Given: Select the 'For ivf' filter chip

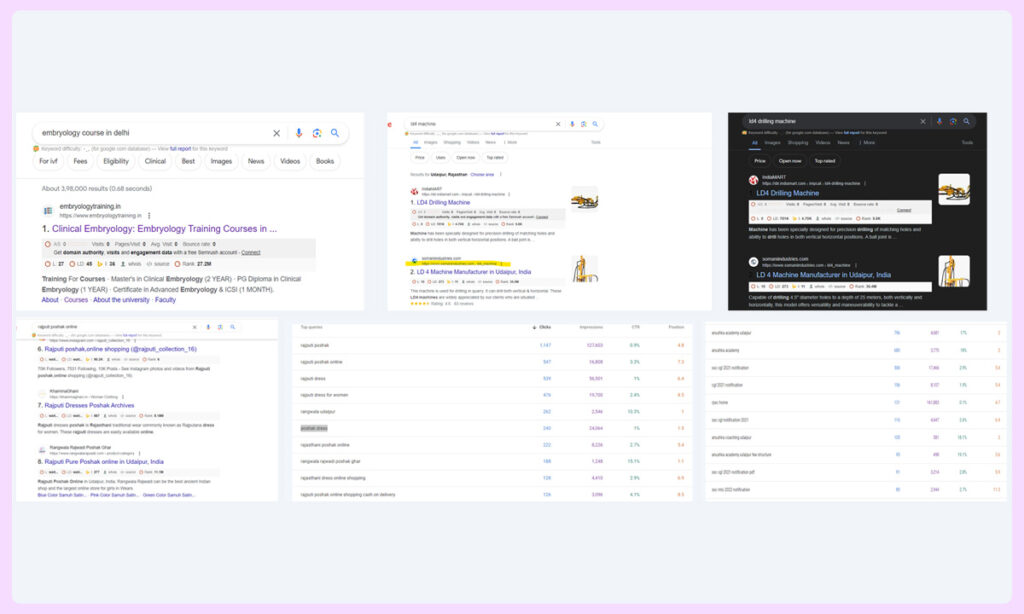Looking at the screenshot, I should [48, 161].
